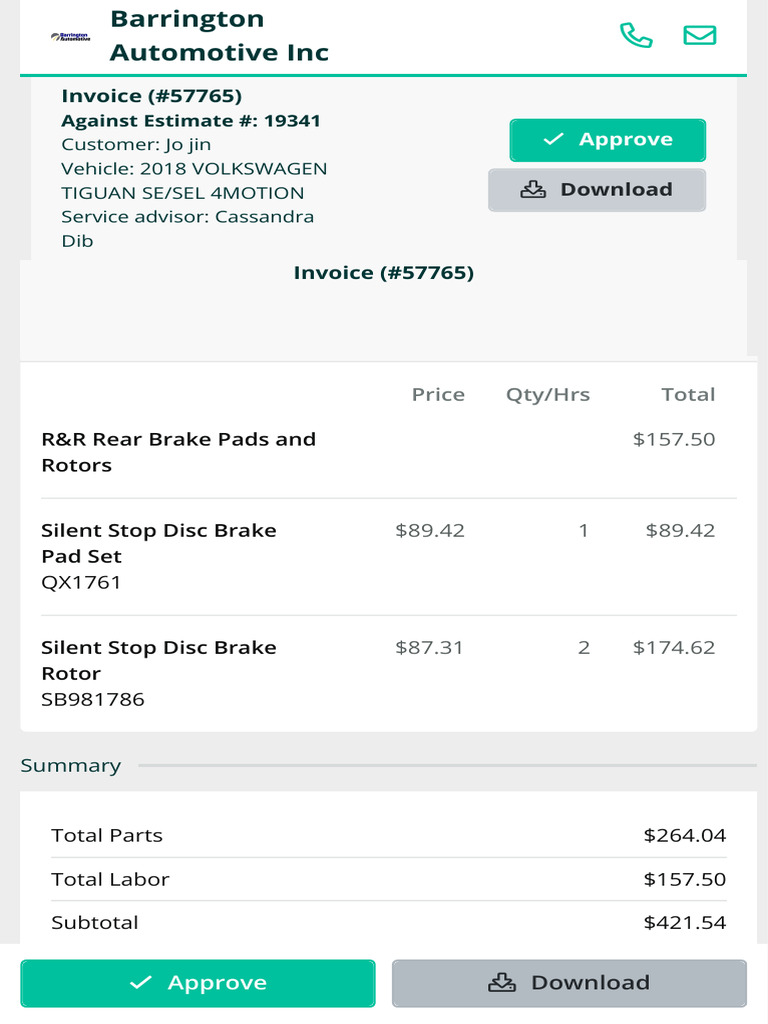Click the email envelope icon in header
The width and height of the screenshot is (768, 1024).
699,35
